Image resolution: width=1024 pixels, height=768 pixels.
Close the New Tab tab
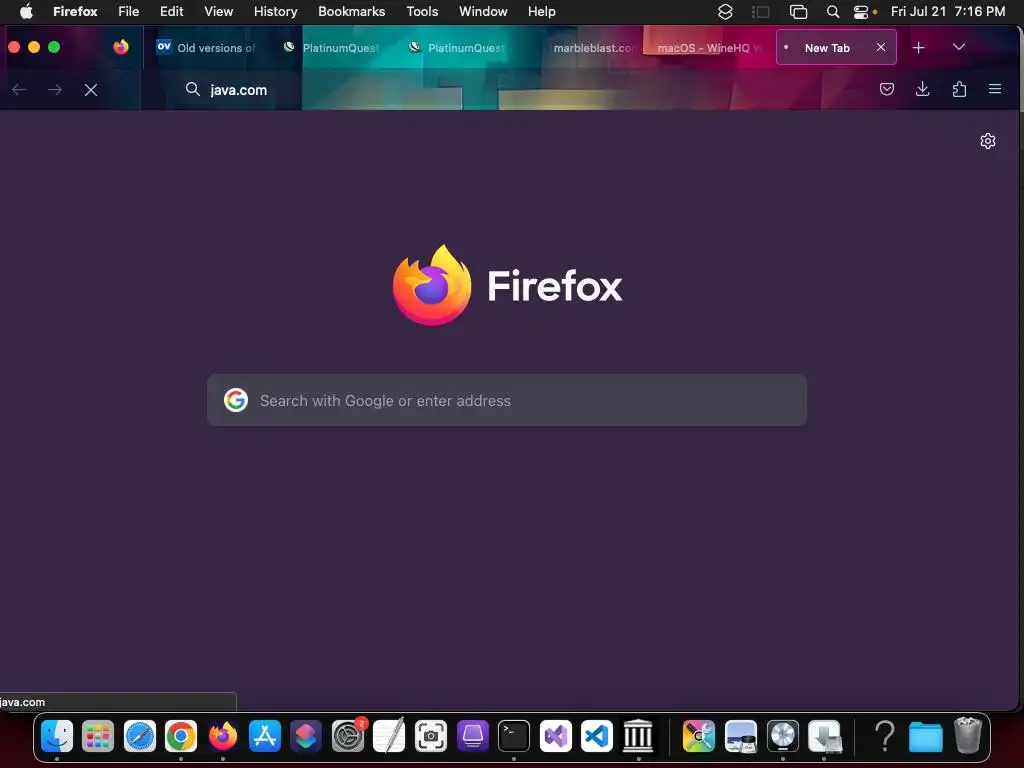pos(880,48)
